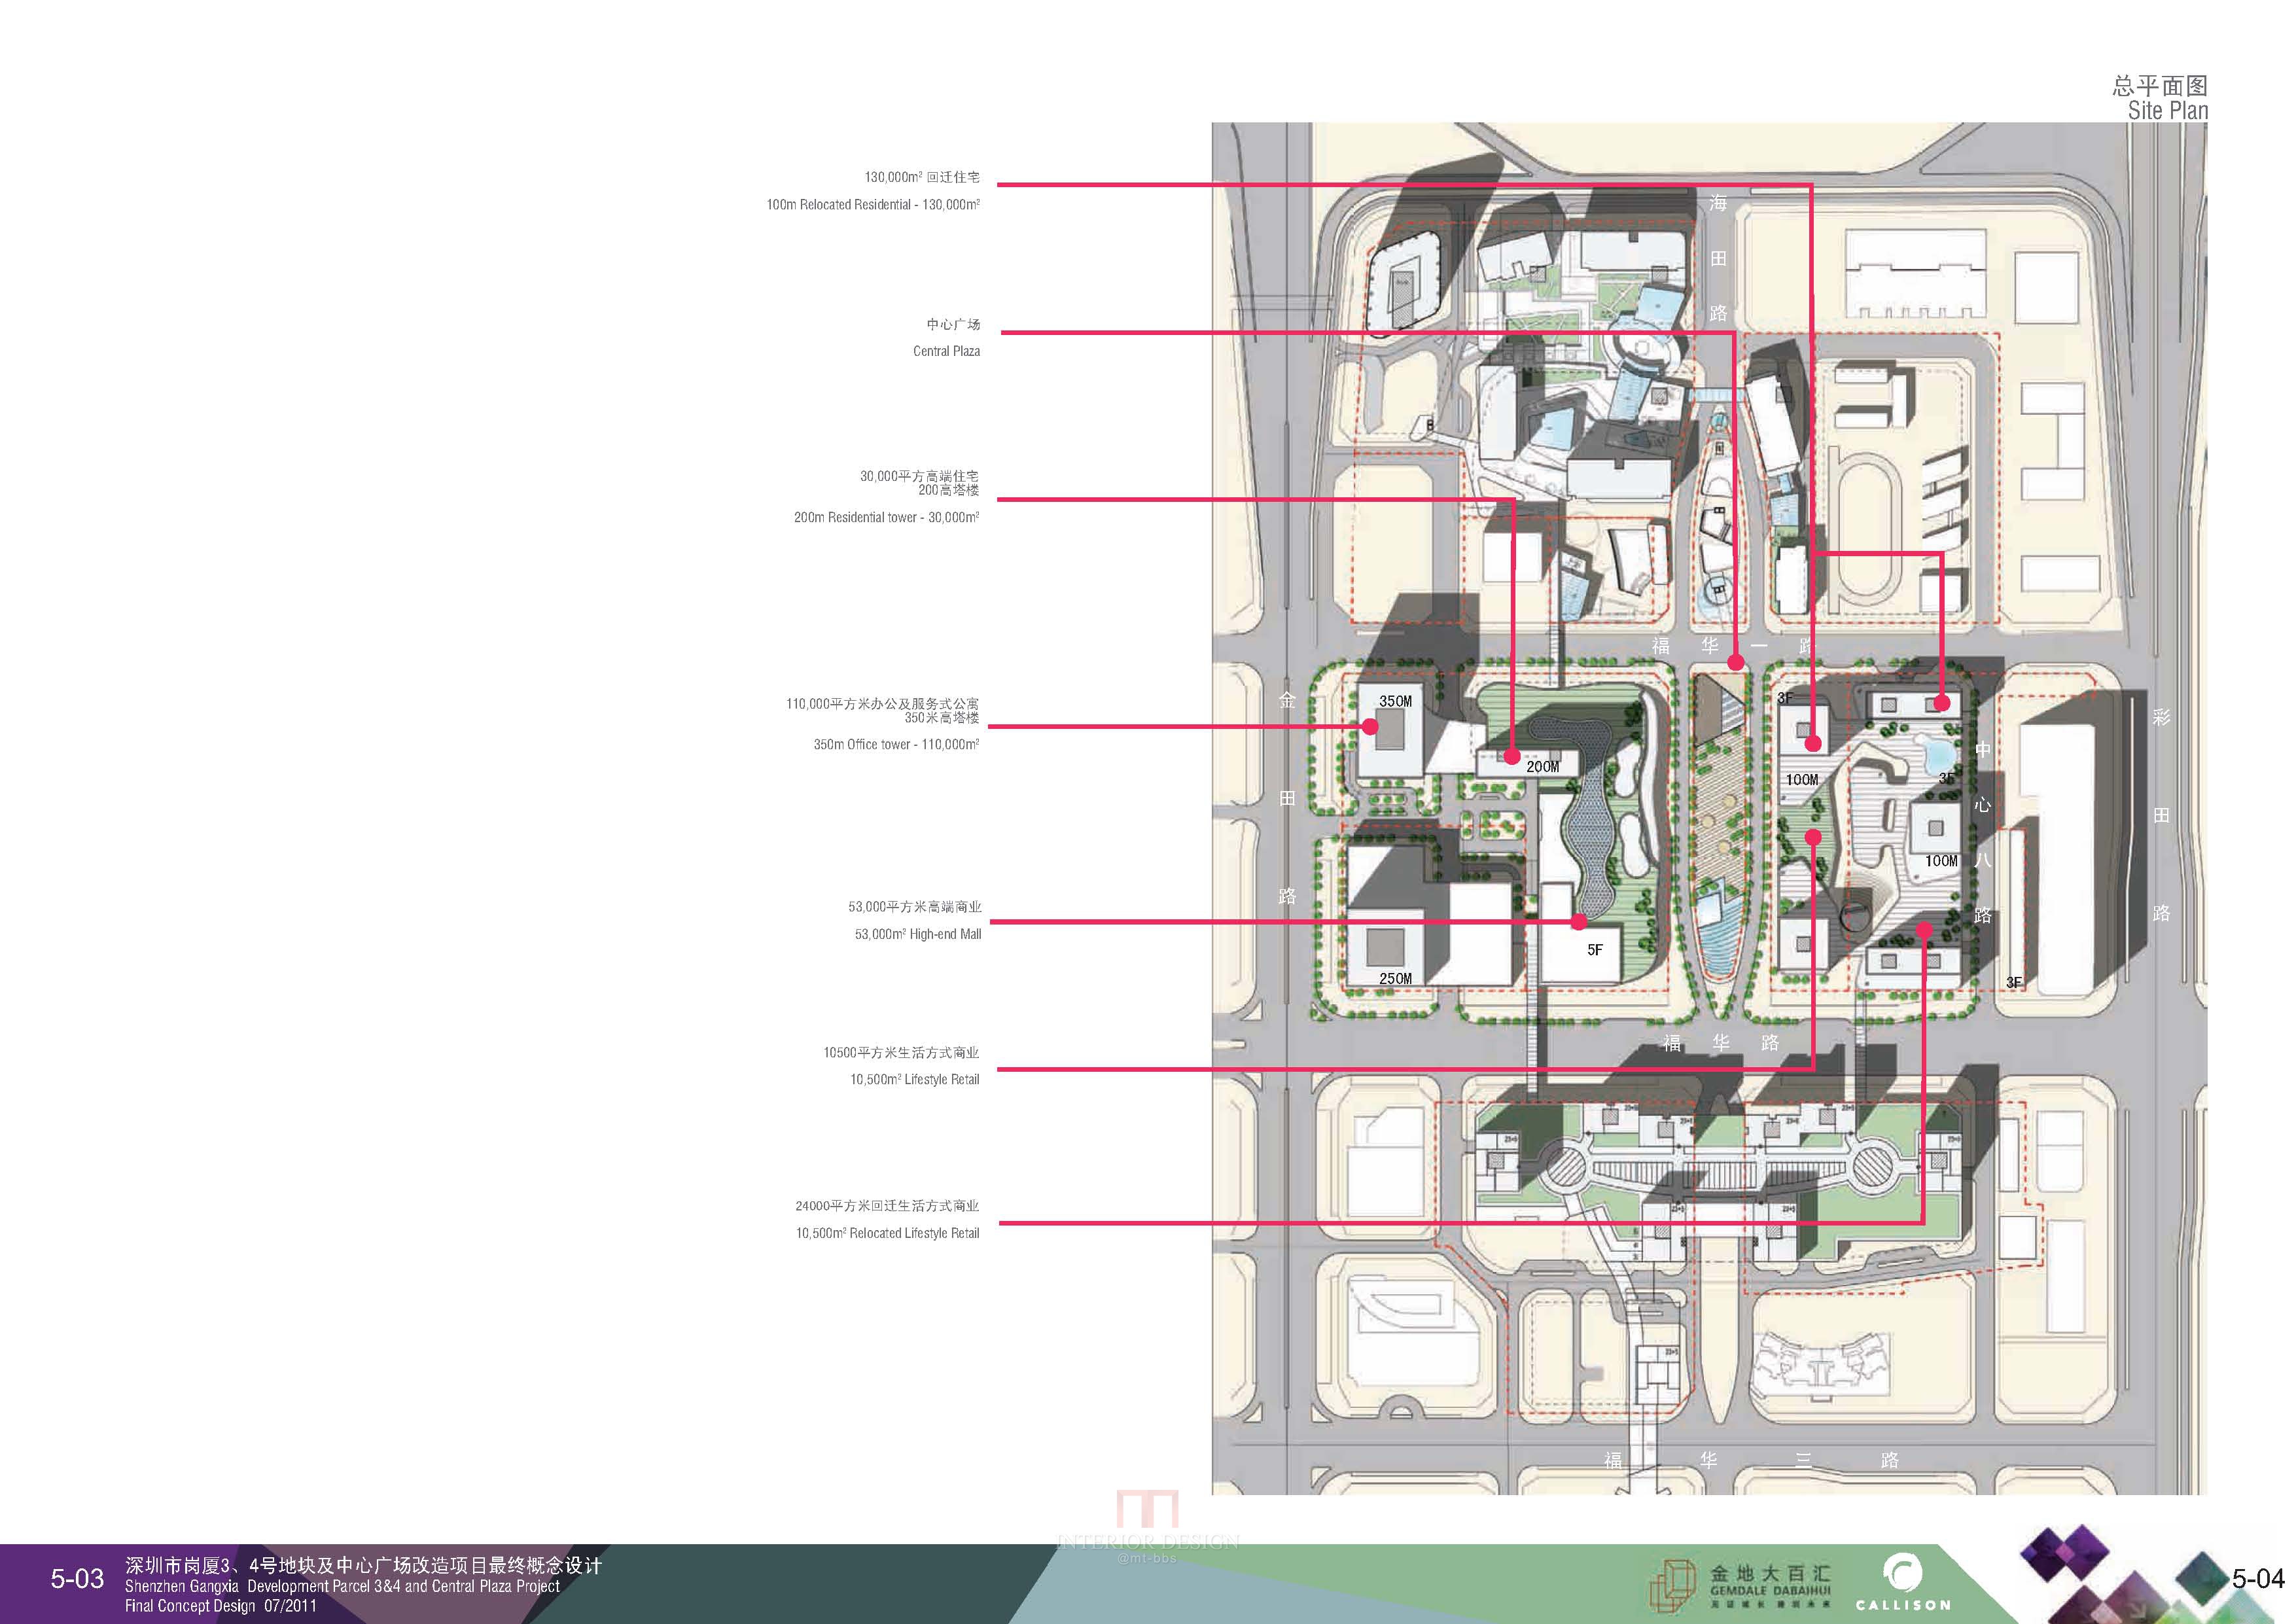This screenshot has width=2296, height=1624.
Task: Select '24000平方米回迁生活方式商业' legend text
Action: point(887,1206)
